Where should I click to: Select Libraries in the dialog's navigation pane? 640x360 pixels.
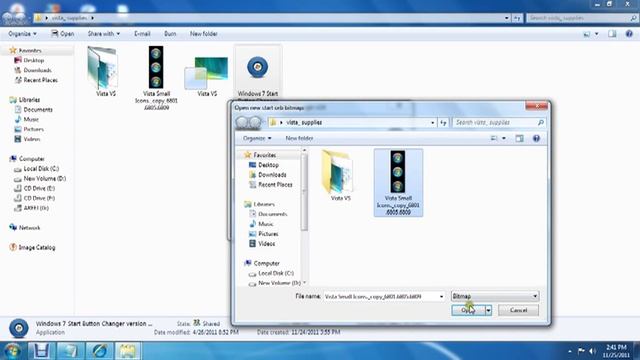pyautogui.click(x=264, y=204)
